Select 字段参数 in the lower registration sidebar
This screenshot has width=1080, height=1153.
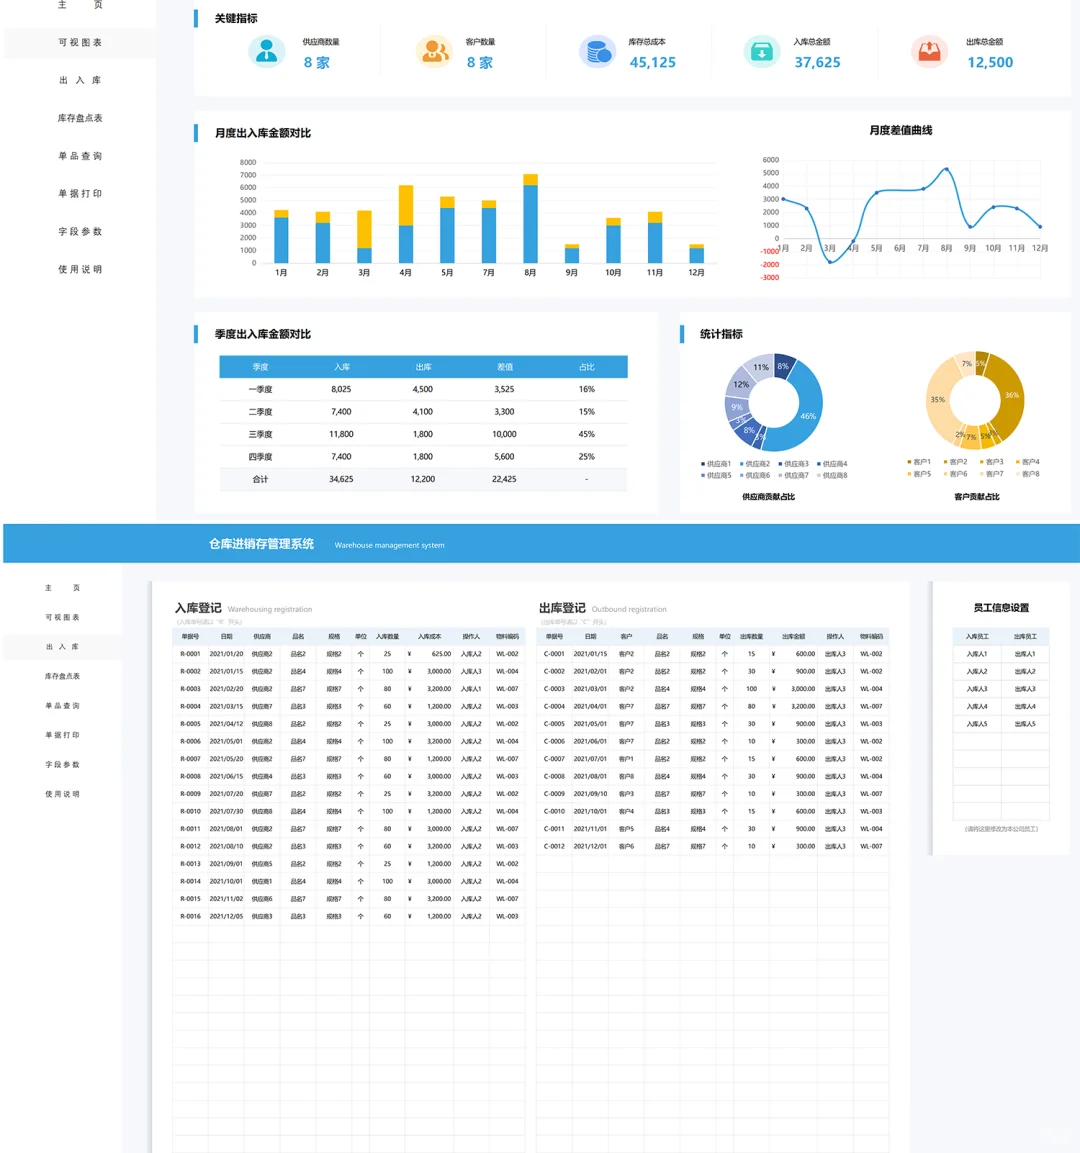[62, 764]
